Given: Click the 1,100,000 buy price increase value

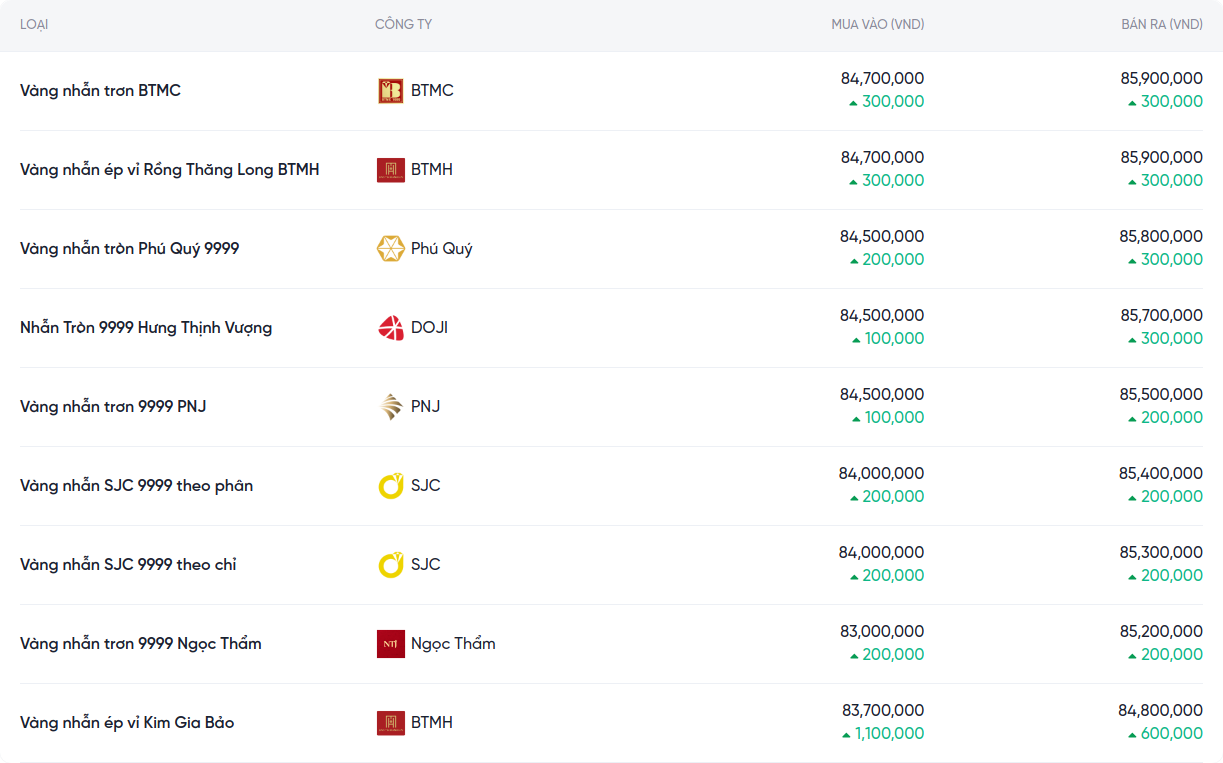Looking at the screenshot, I should [x=889, y=734].
